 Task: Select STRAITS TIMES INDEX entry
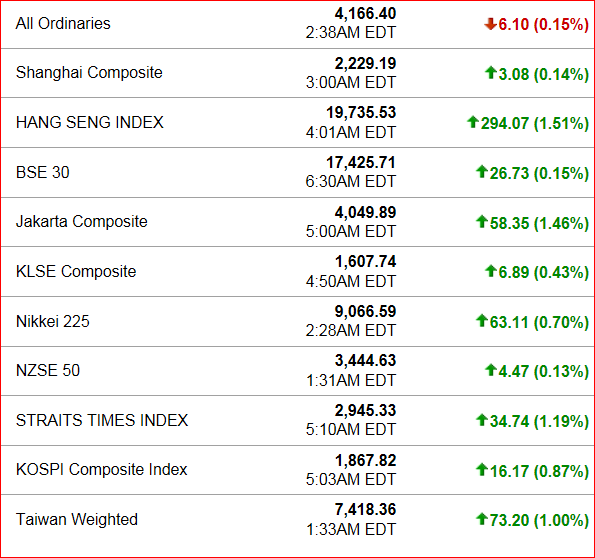(x=102, y=420)
